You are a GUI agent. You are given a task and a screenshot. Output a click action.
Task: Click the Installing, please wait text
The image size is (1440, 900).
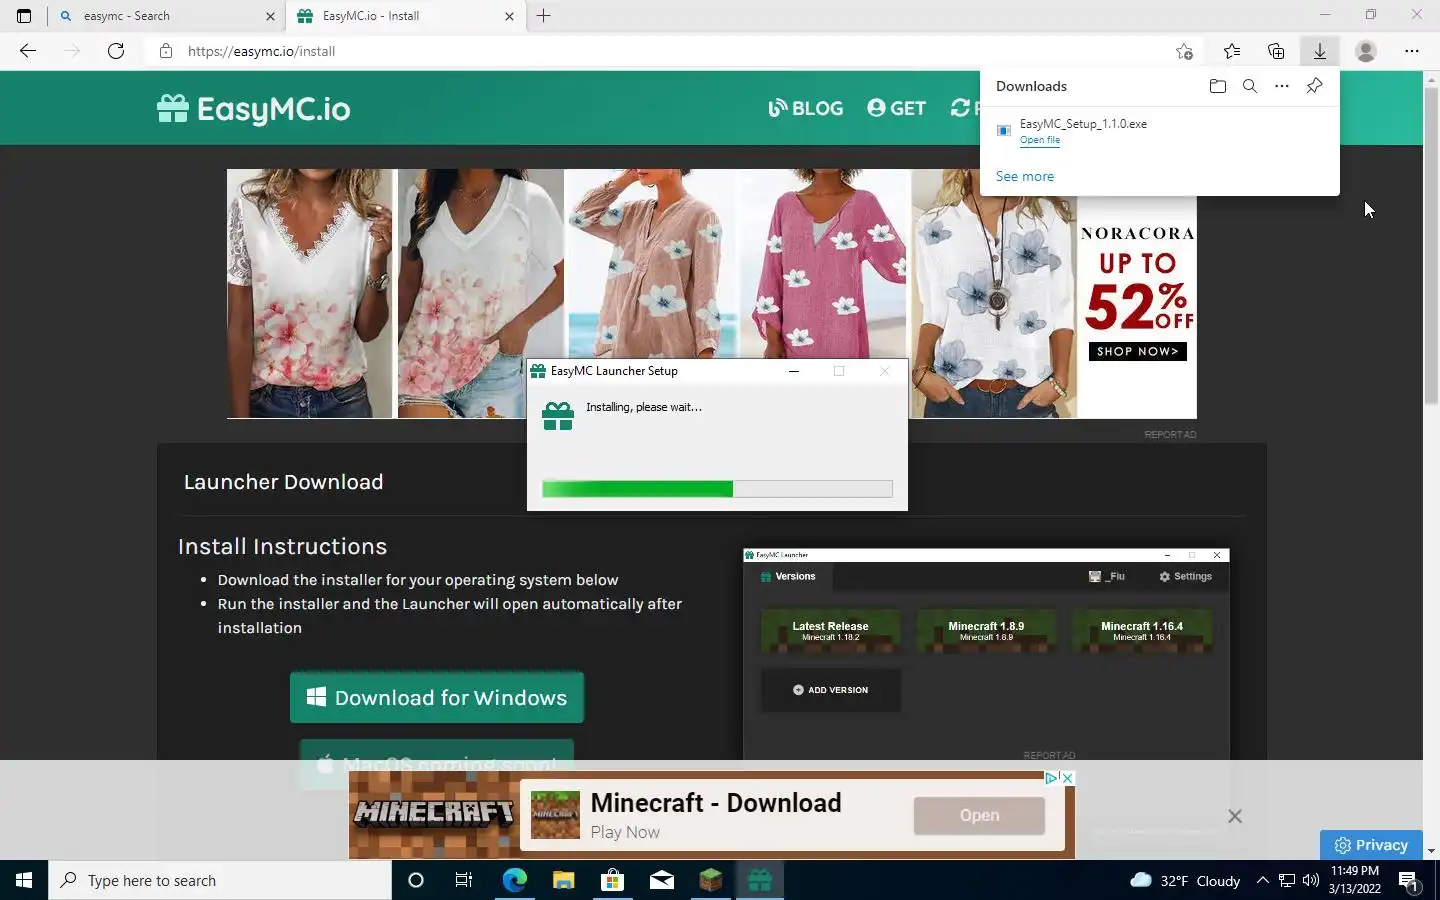pyautogui.click(x=644, y=407)
